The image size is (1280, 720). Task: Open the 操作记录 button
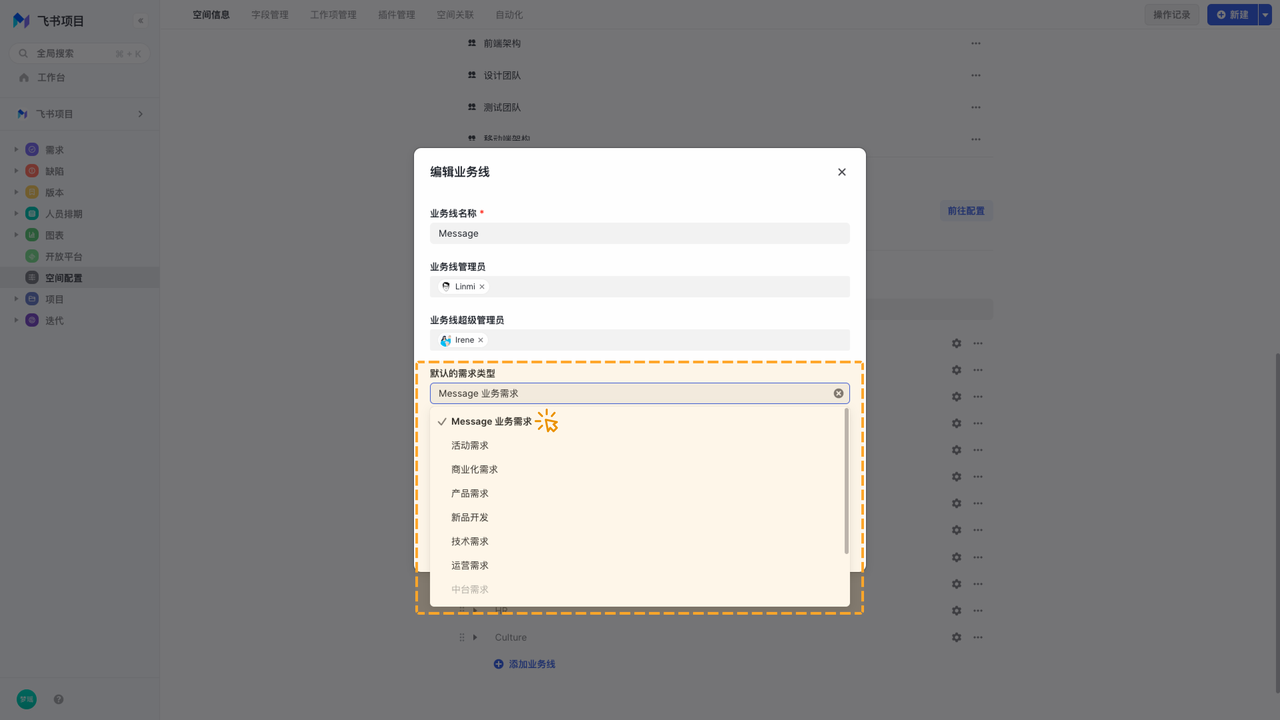coord(1172,15)
